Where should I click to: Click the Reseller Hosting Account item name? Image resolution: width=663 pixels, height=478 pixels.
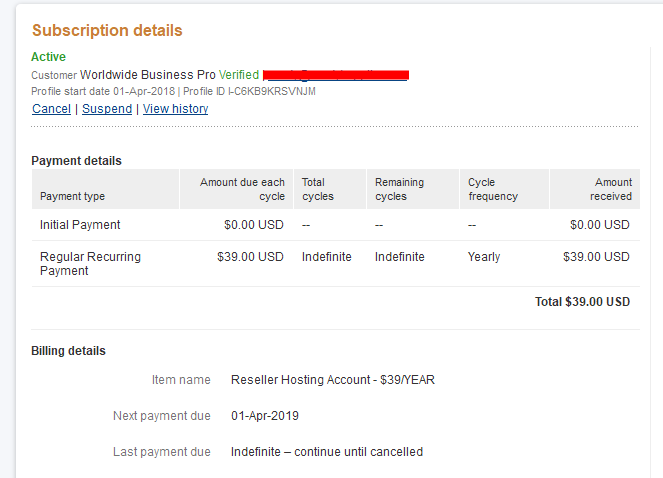click(332, 380)
